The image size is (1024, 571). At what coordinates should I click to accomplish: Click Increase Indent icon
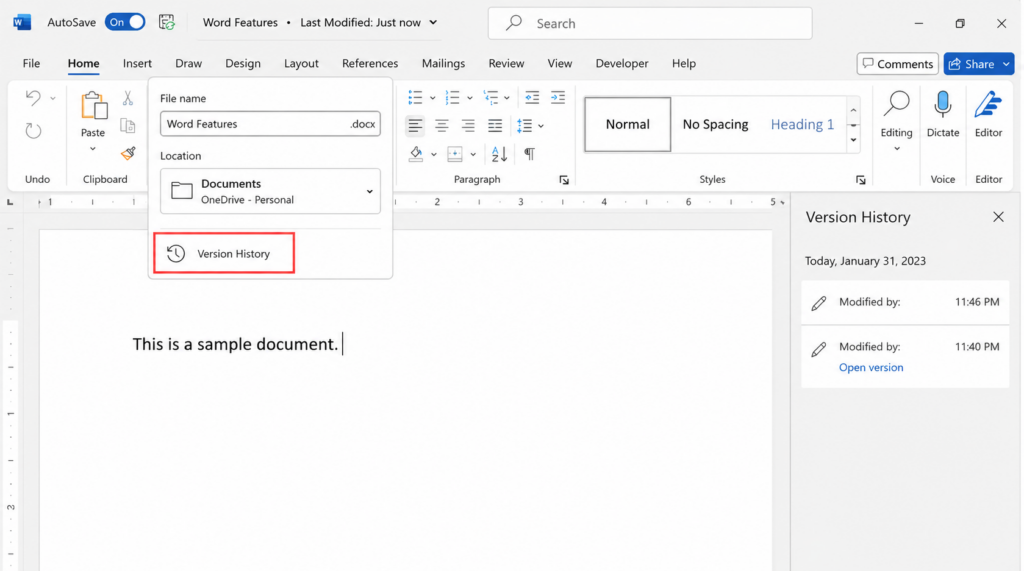558,98
